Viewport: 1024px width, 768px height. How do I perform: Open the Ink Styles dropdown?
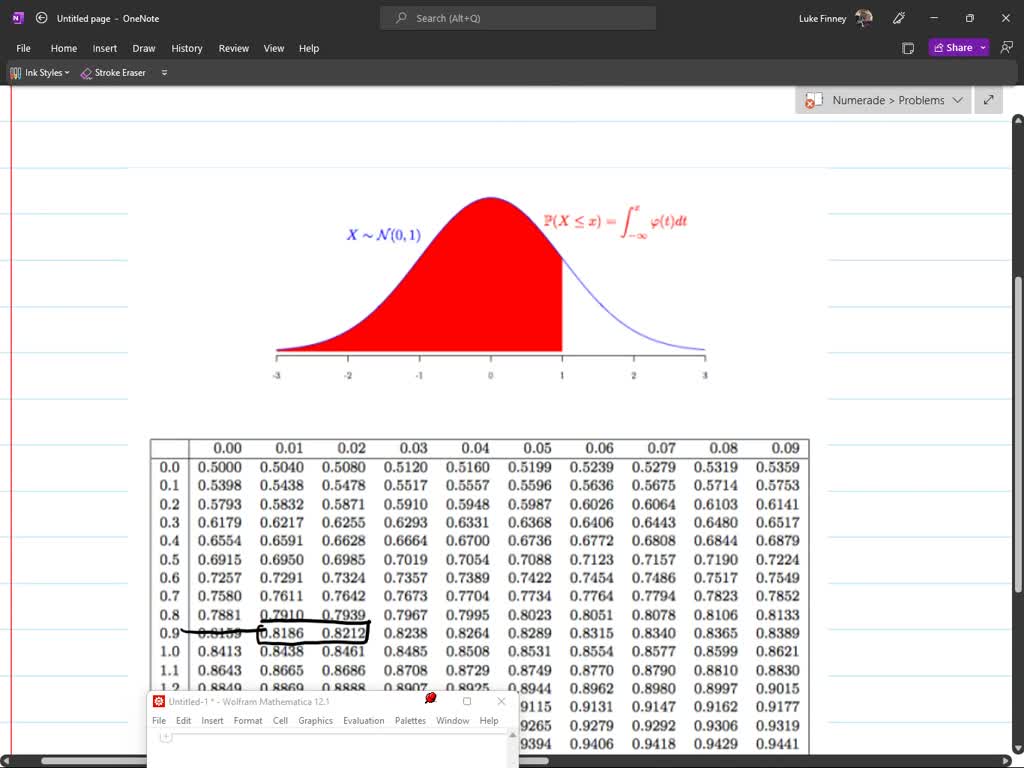pos(40,73)
